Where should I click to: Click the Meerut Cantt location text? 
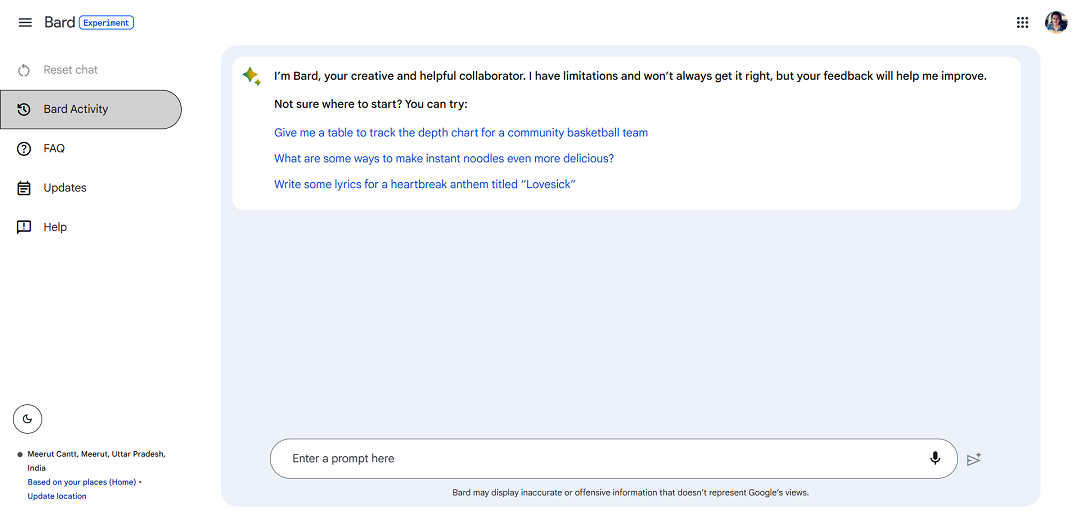(96, 461)
